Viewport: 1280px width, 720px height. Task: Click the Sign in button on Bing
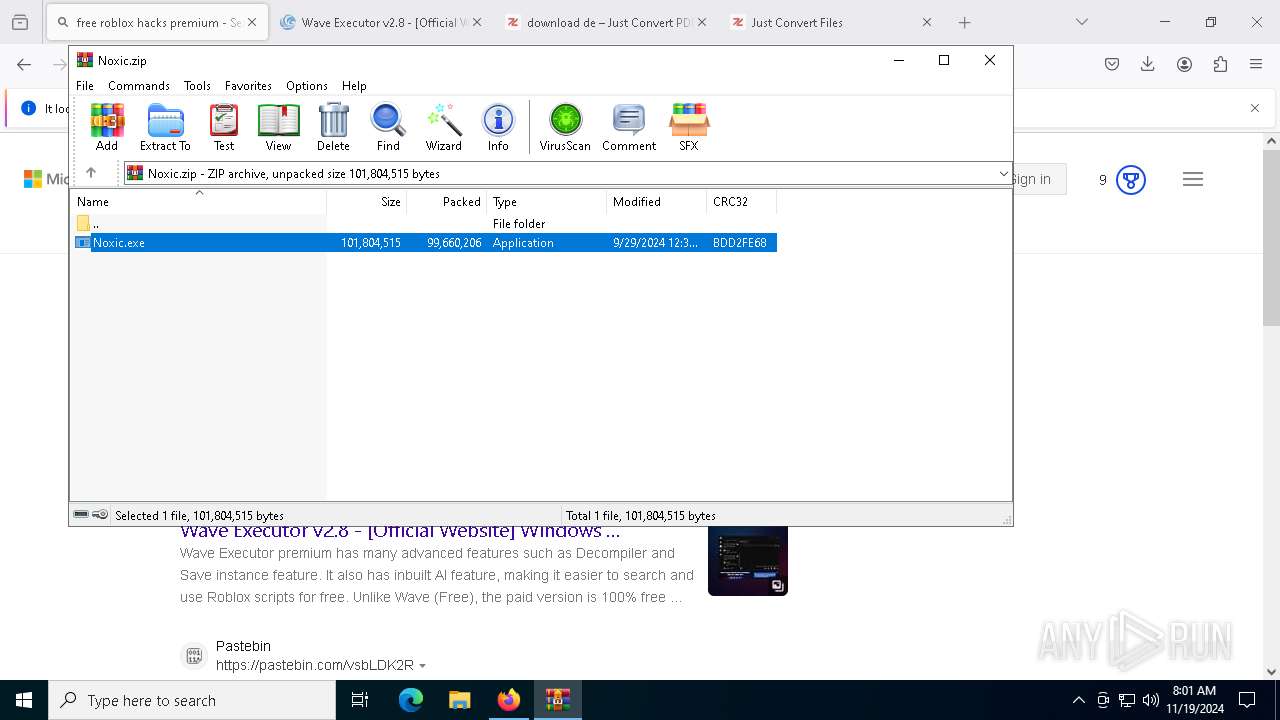point(1031,180)
